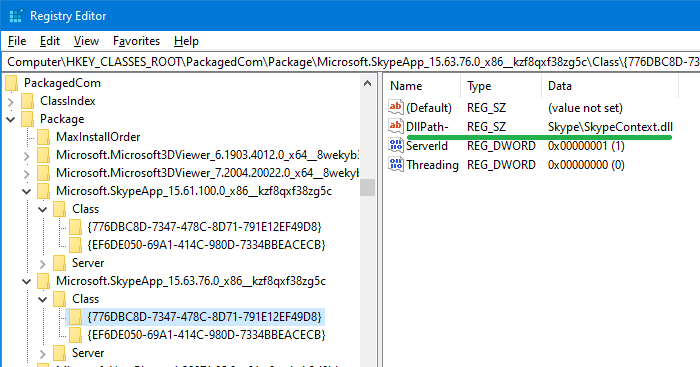This screenshot has height=367, width=700.
Task: Click the (value not set) data cell
Action: pos(585,108)
